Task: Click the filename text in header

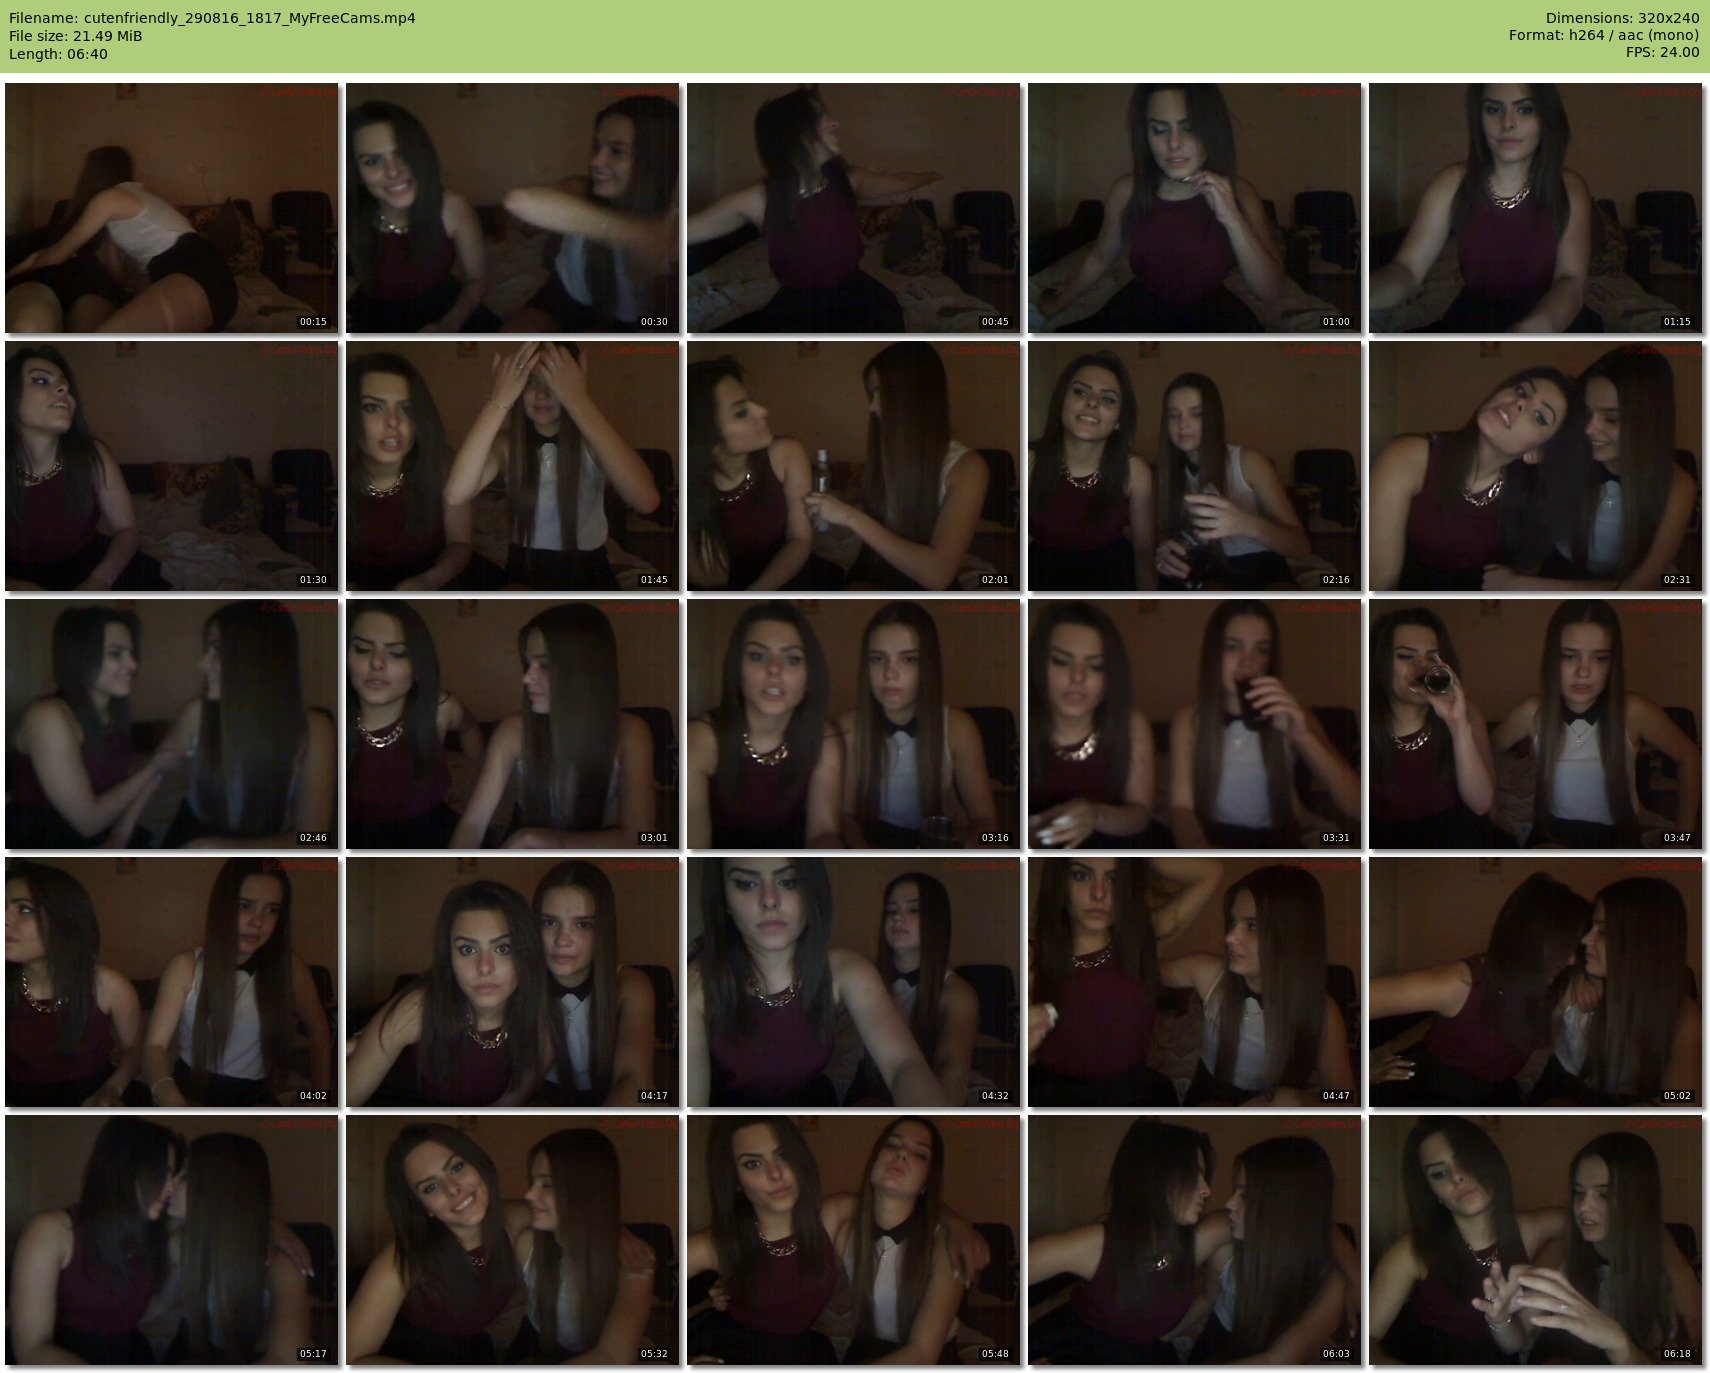Action: tap(212, 18)
